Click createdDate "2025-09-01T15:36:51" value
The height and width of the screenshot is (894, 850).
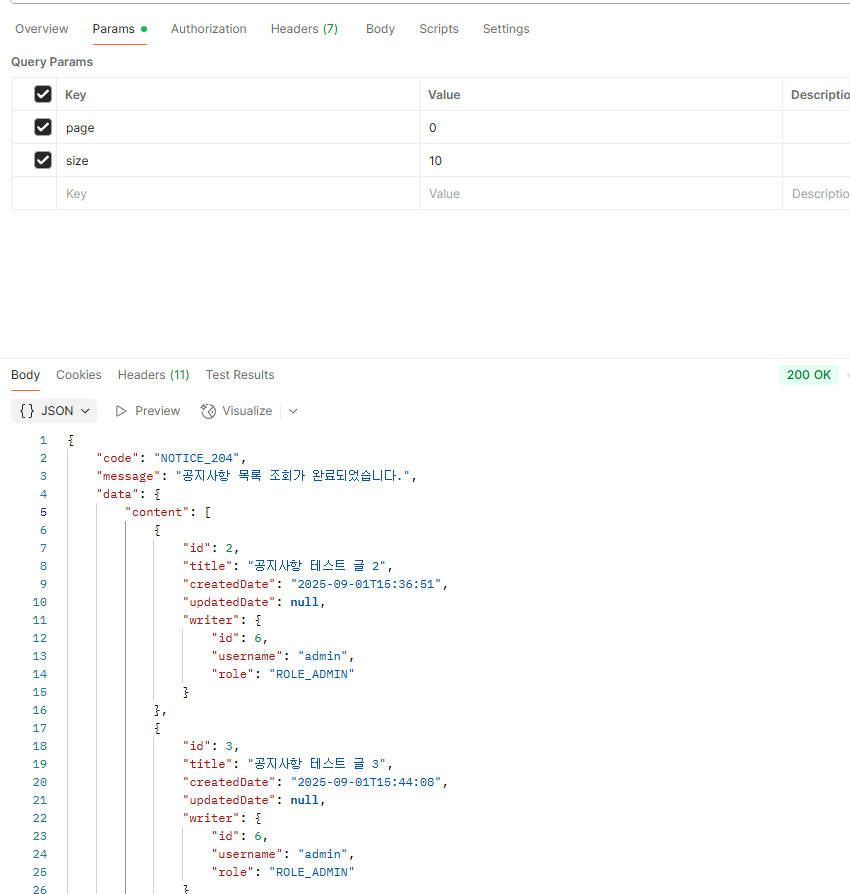[366, 584]
